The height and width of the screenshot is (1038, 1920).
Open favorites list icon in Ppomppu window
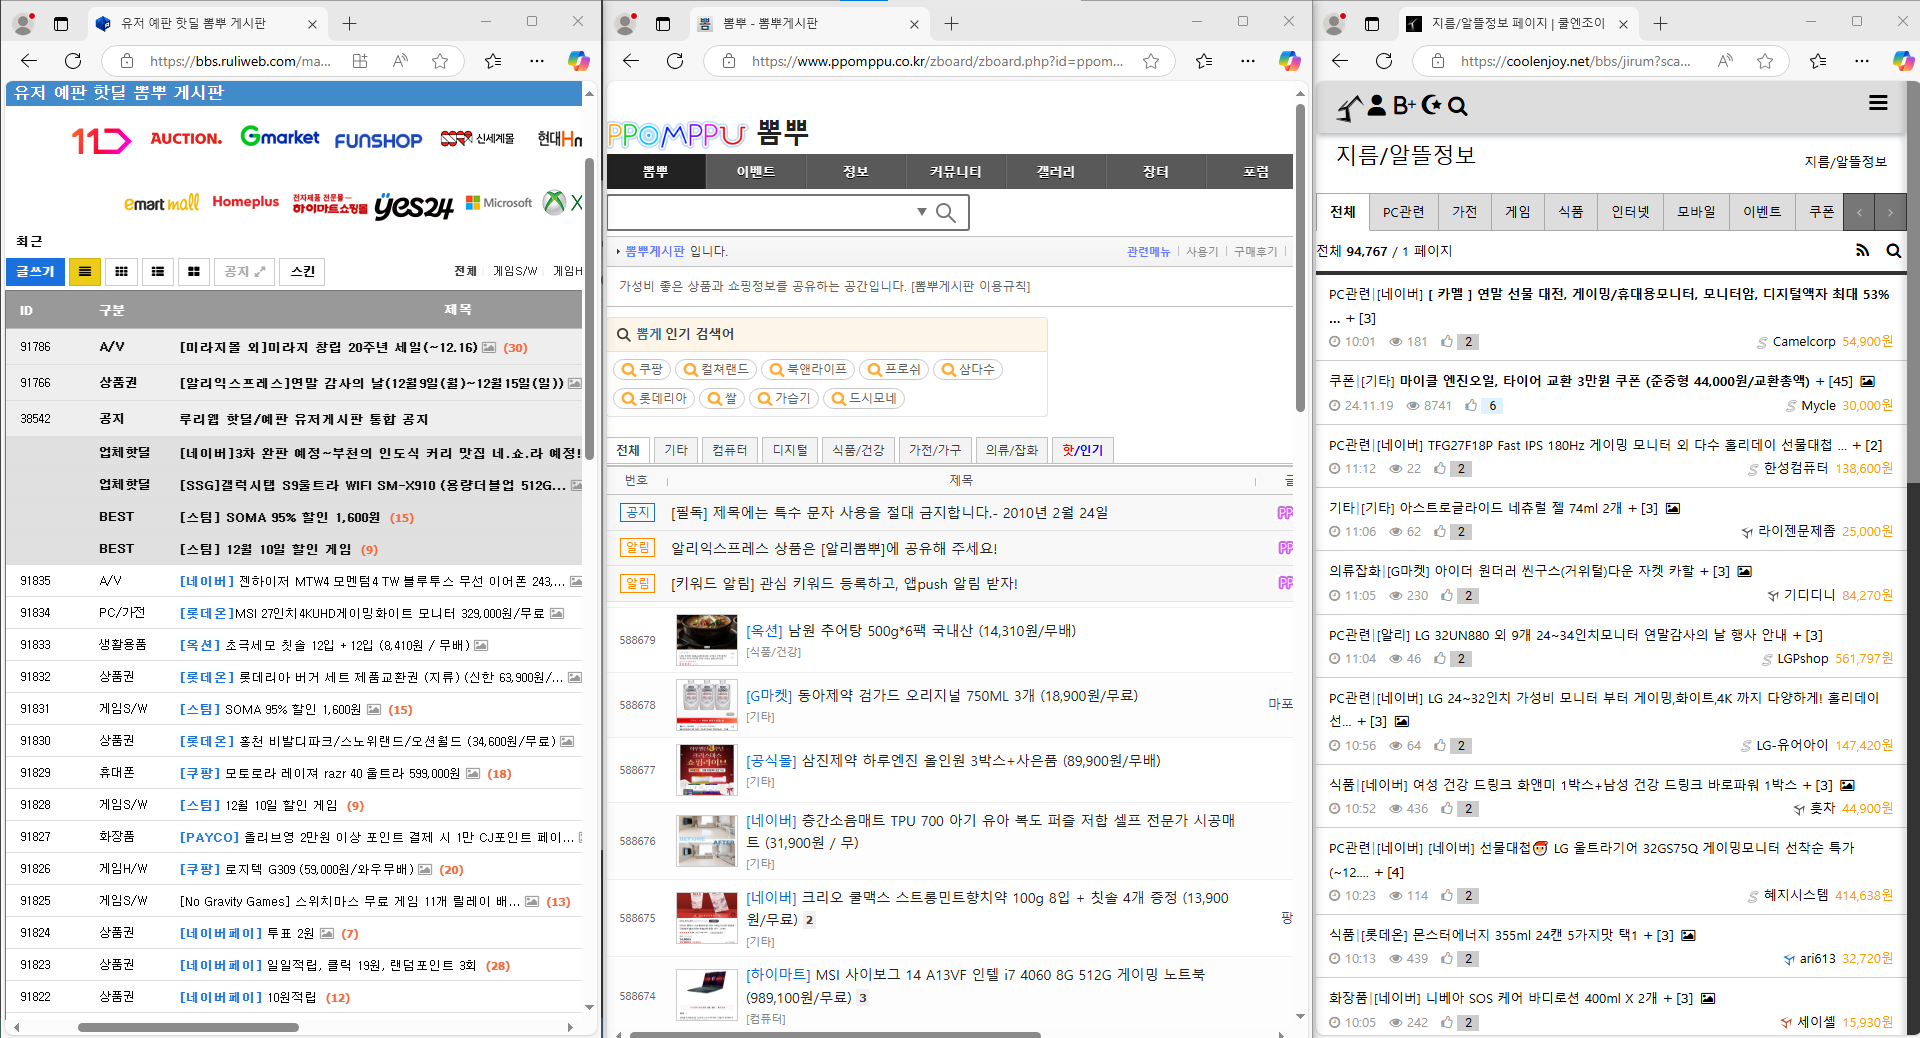(1204, 61)
